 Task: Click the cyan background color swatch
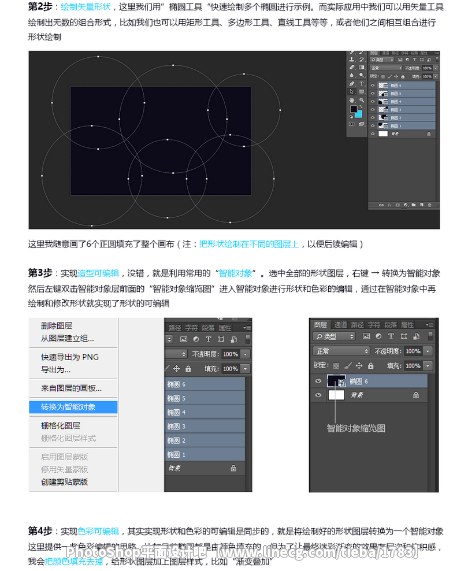(360, 115)
